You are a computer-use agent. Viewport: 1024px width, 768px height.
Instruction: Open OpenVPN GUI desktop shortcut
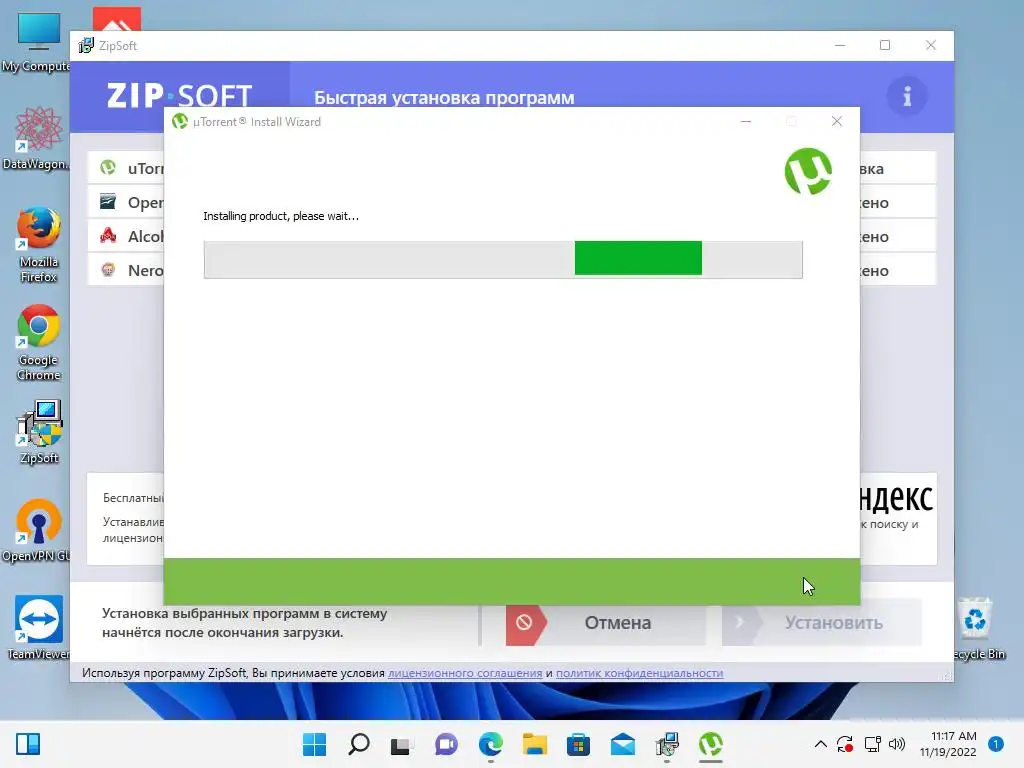[x=37, y=530]
